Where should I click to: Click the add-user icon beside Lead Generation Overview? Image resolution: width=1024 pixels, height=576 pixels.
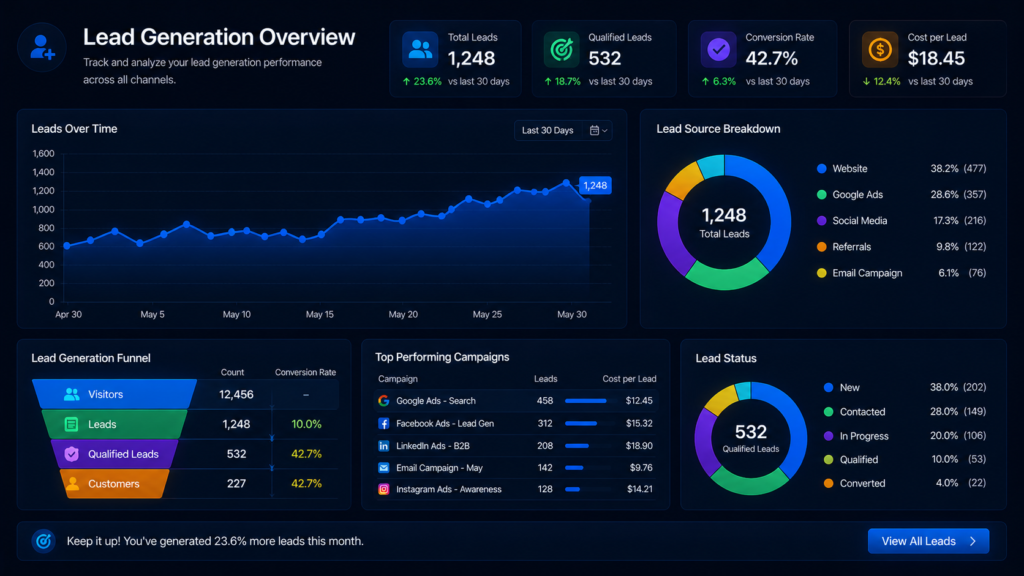click(42, 48)
